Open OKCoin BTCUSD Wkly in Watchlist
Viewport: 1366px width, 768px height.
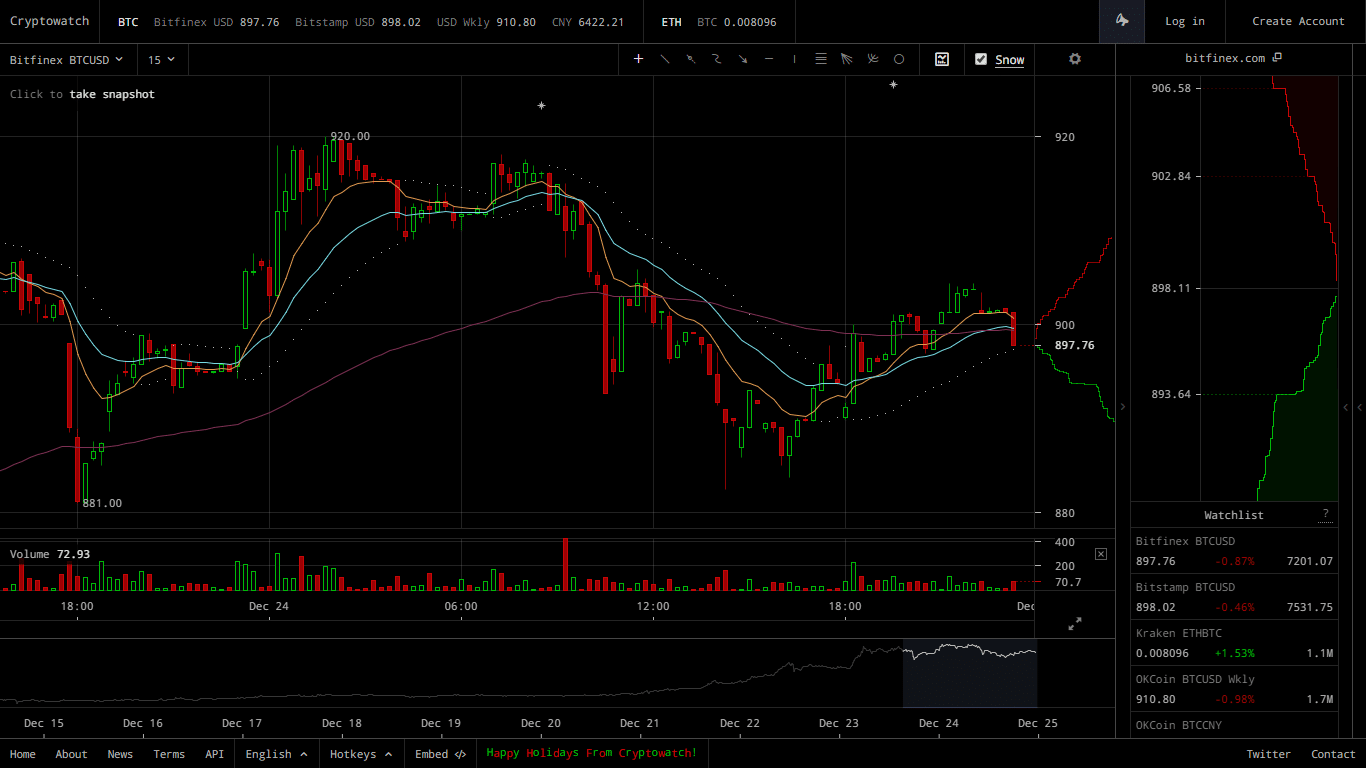click(1234, 689)
